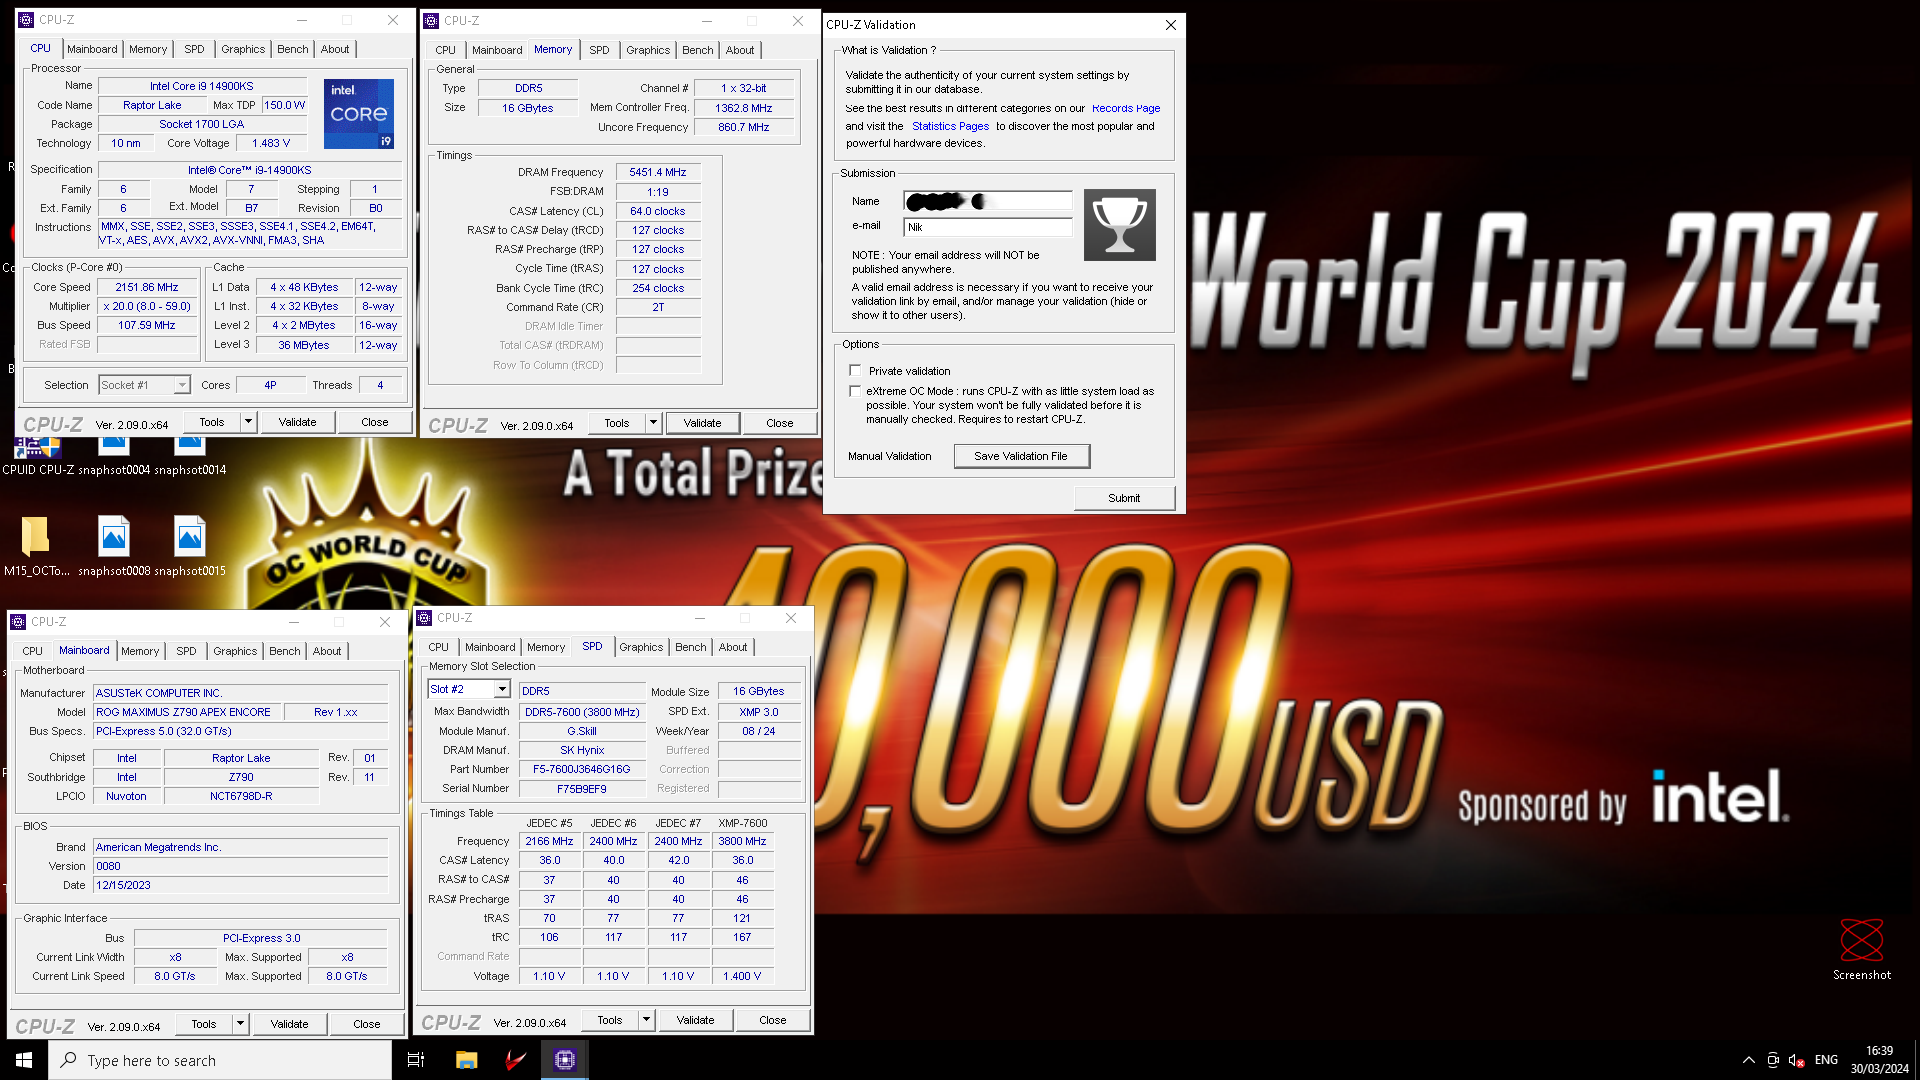Click Validate in the Memory-tab CPU-Z window
Image resolution: width=1920 pixels, height=1080 pixels.
(702, 423)
